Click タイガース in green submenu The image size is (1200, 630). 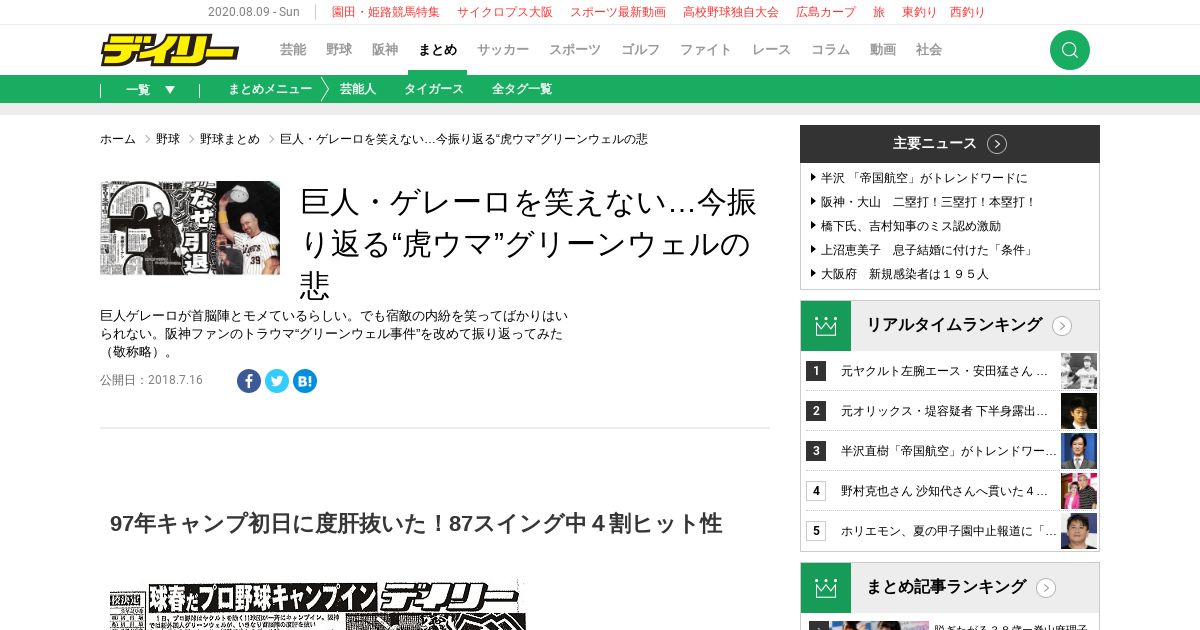click(x=434, y=89)
